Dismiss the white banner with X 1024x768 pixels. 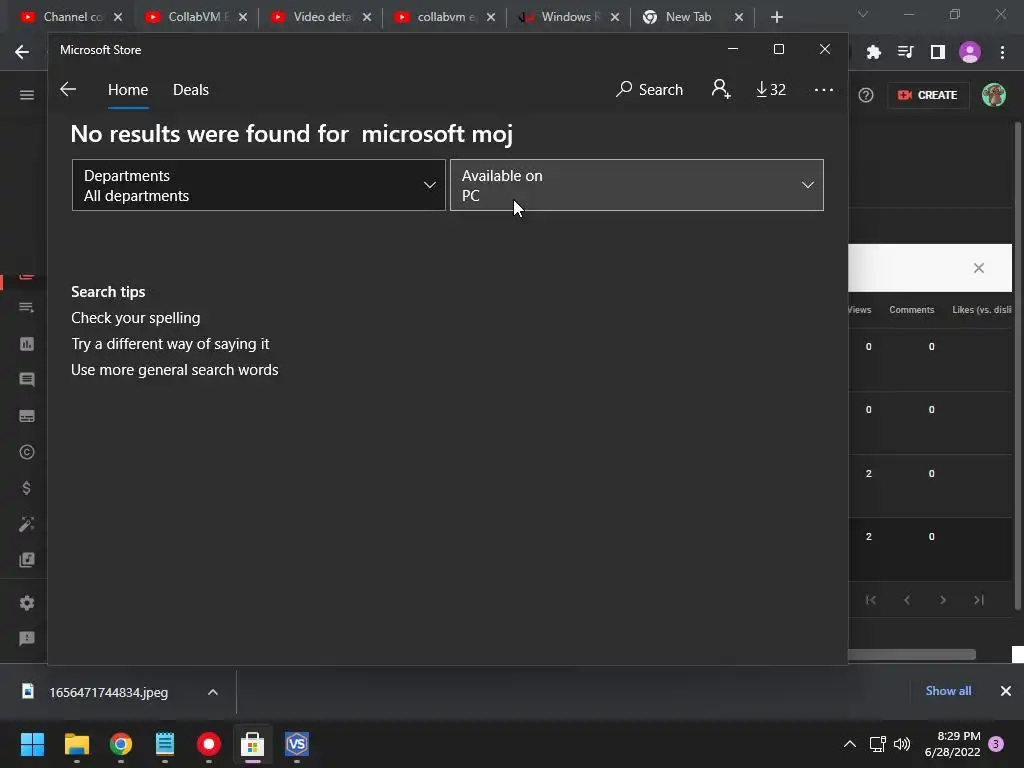(x=978, y=268)
